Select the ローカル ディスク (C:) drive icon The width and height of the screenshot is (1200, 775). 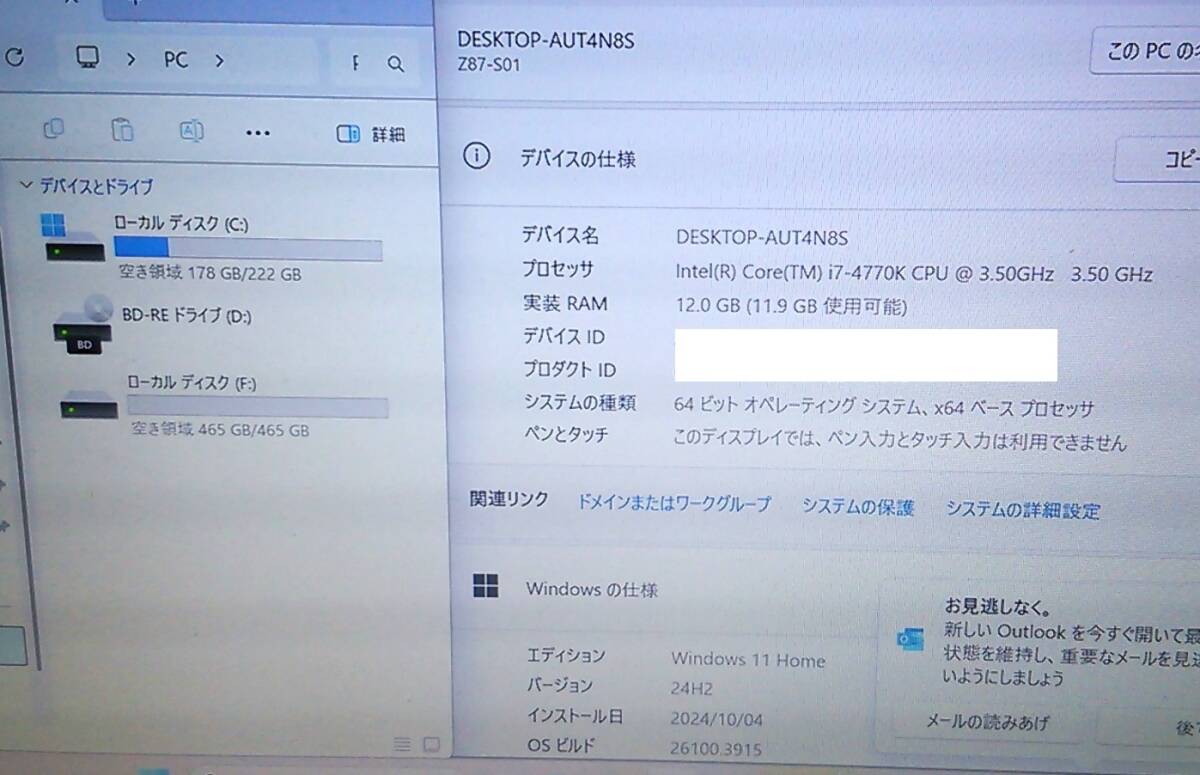(73, 238)
